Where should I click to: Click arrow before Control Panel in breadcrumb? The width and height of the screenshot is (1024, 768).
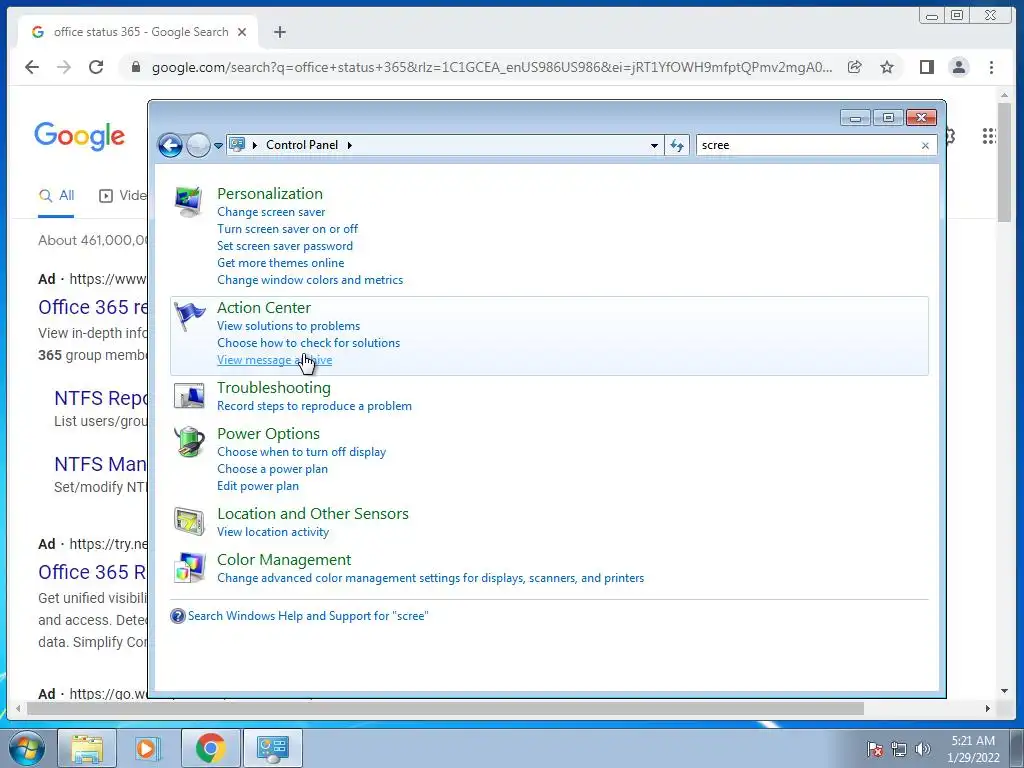[x=254, y=145]
